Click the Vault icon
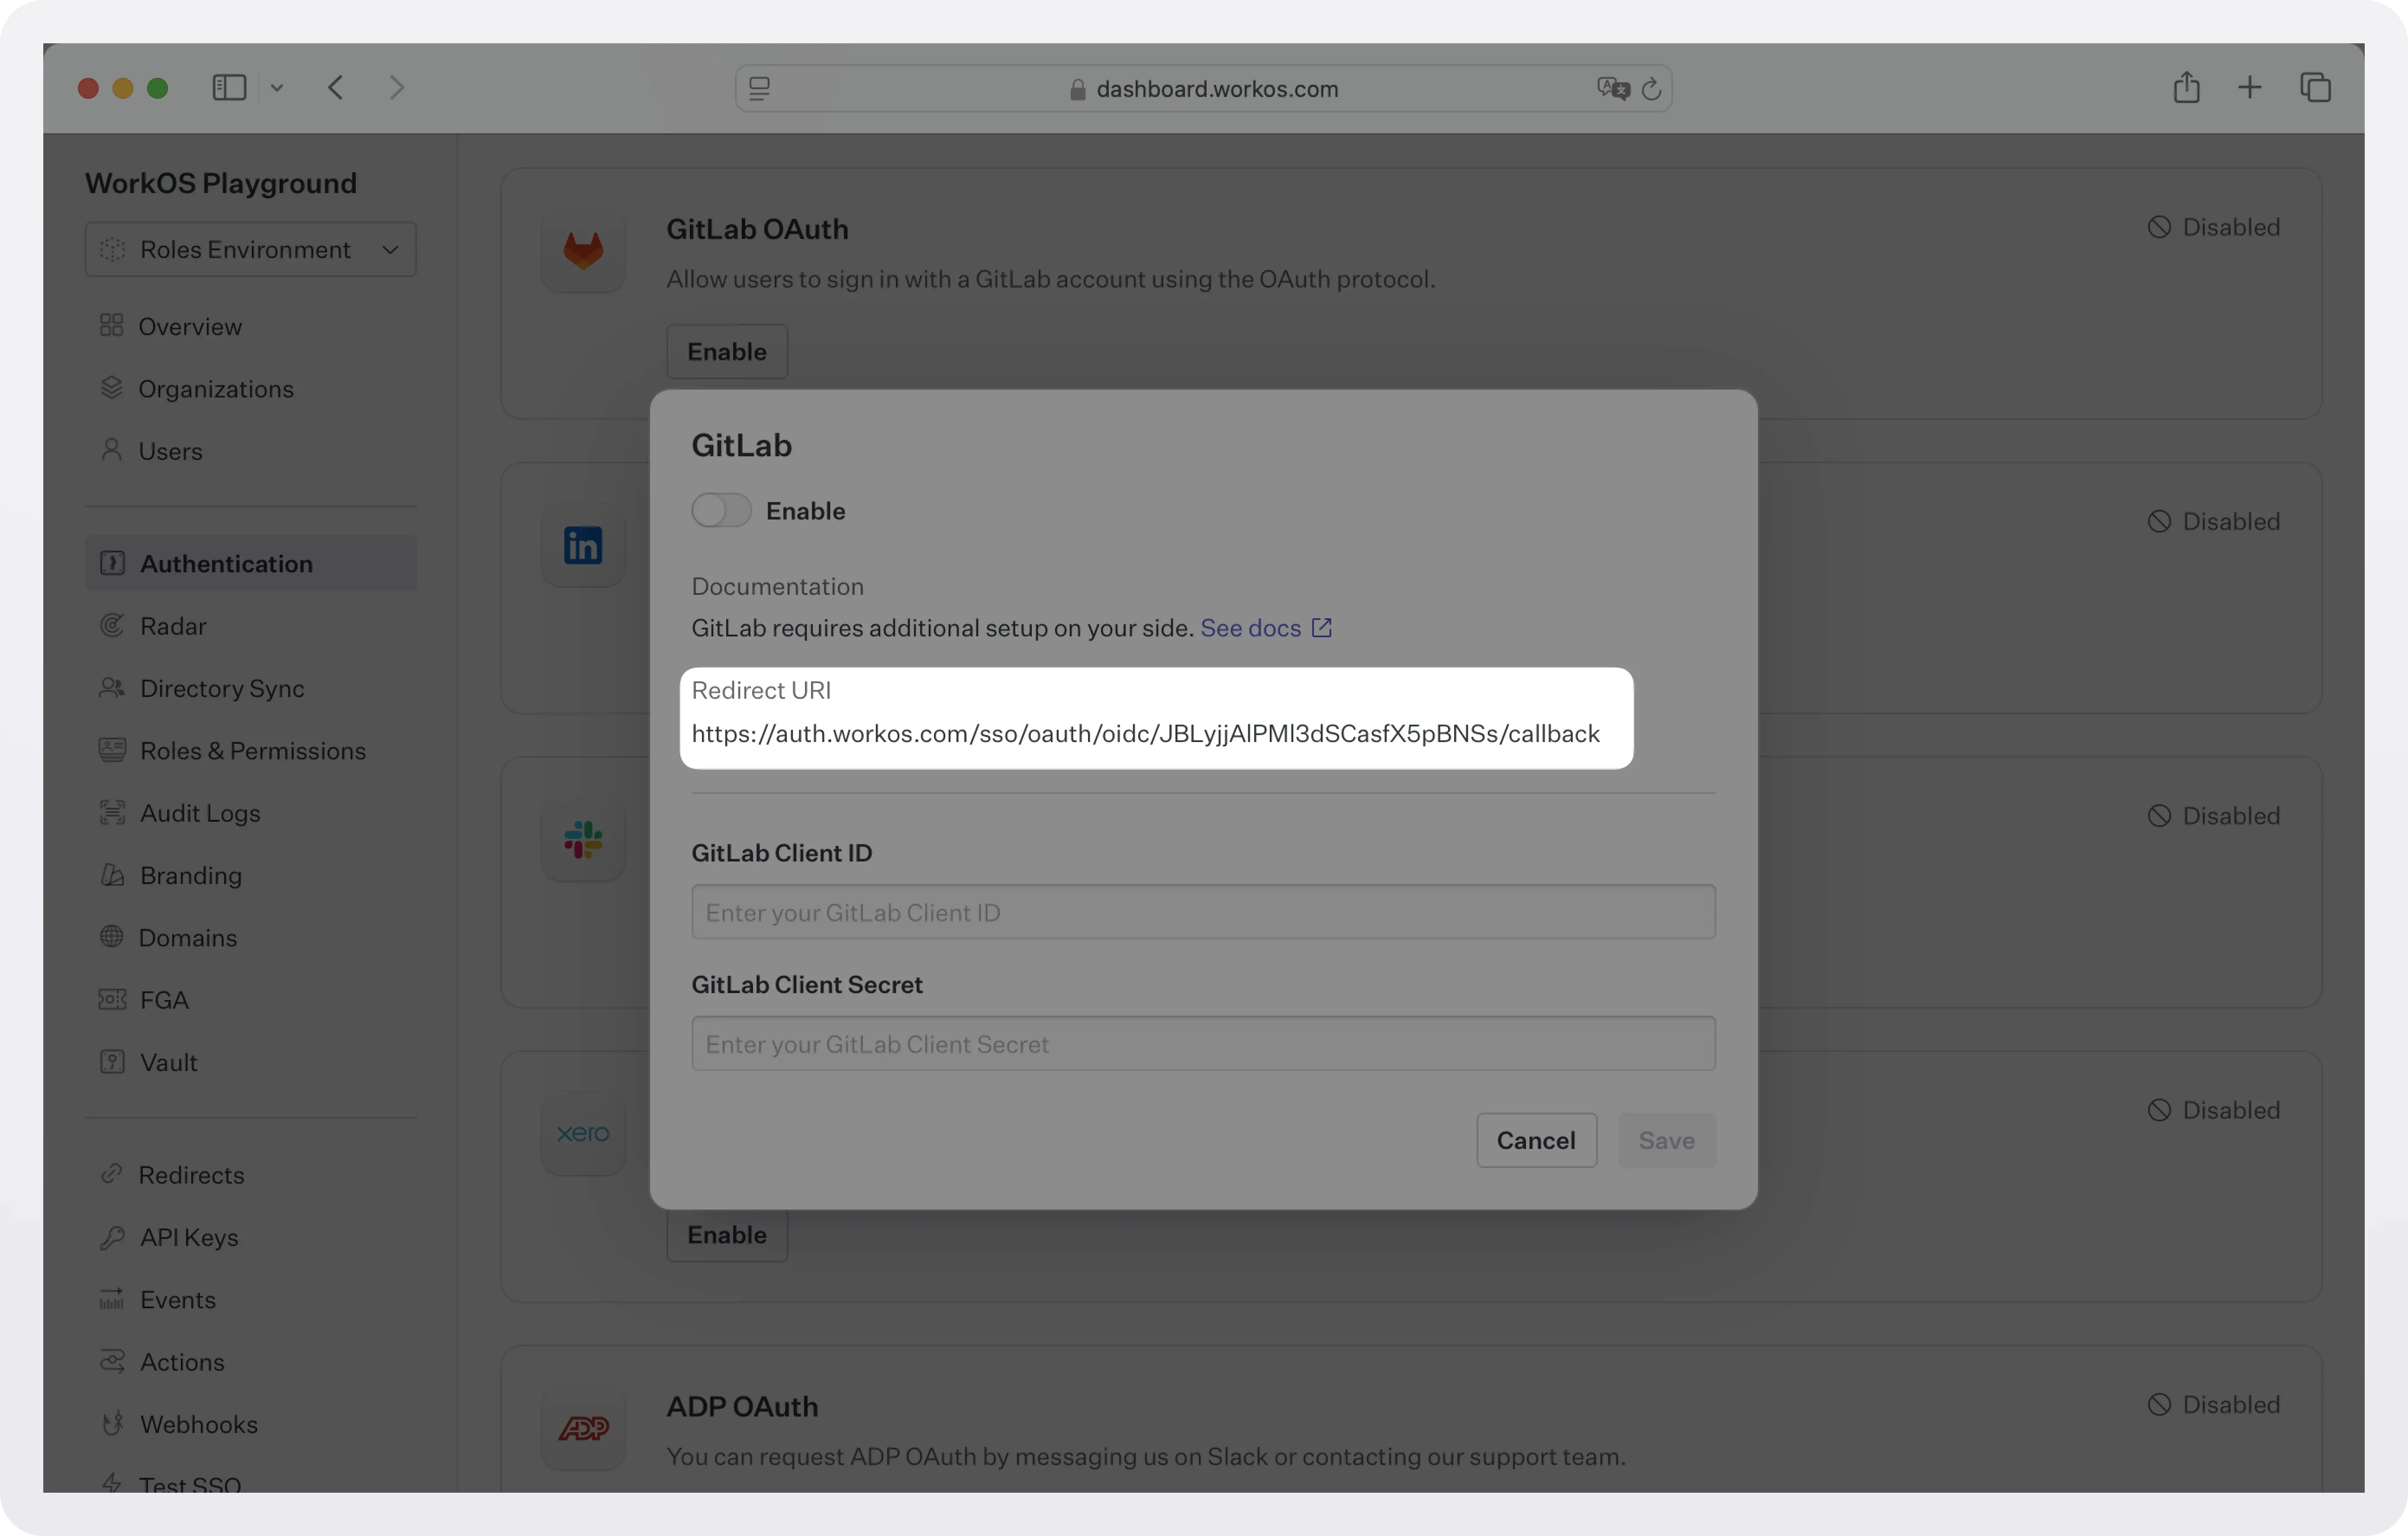 pyautogui.click(x=112, y=1061)
